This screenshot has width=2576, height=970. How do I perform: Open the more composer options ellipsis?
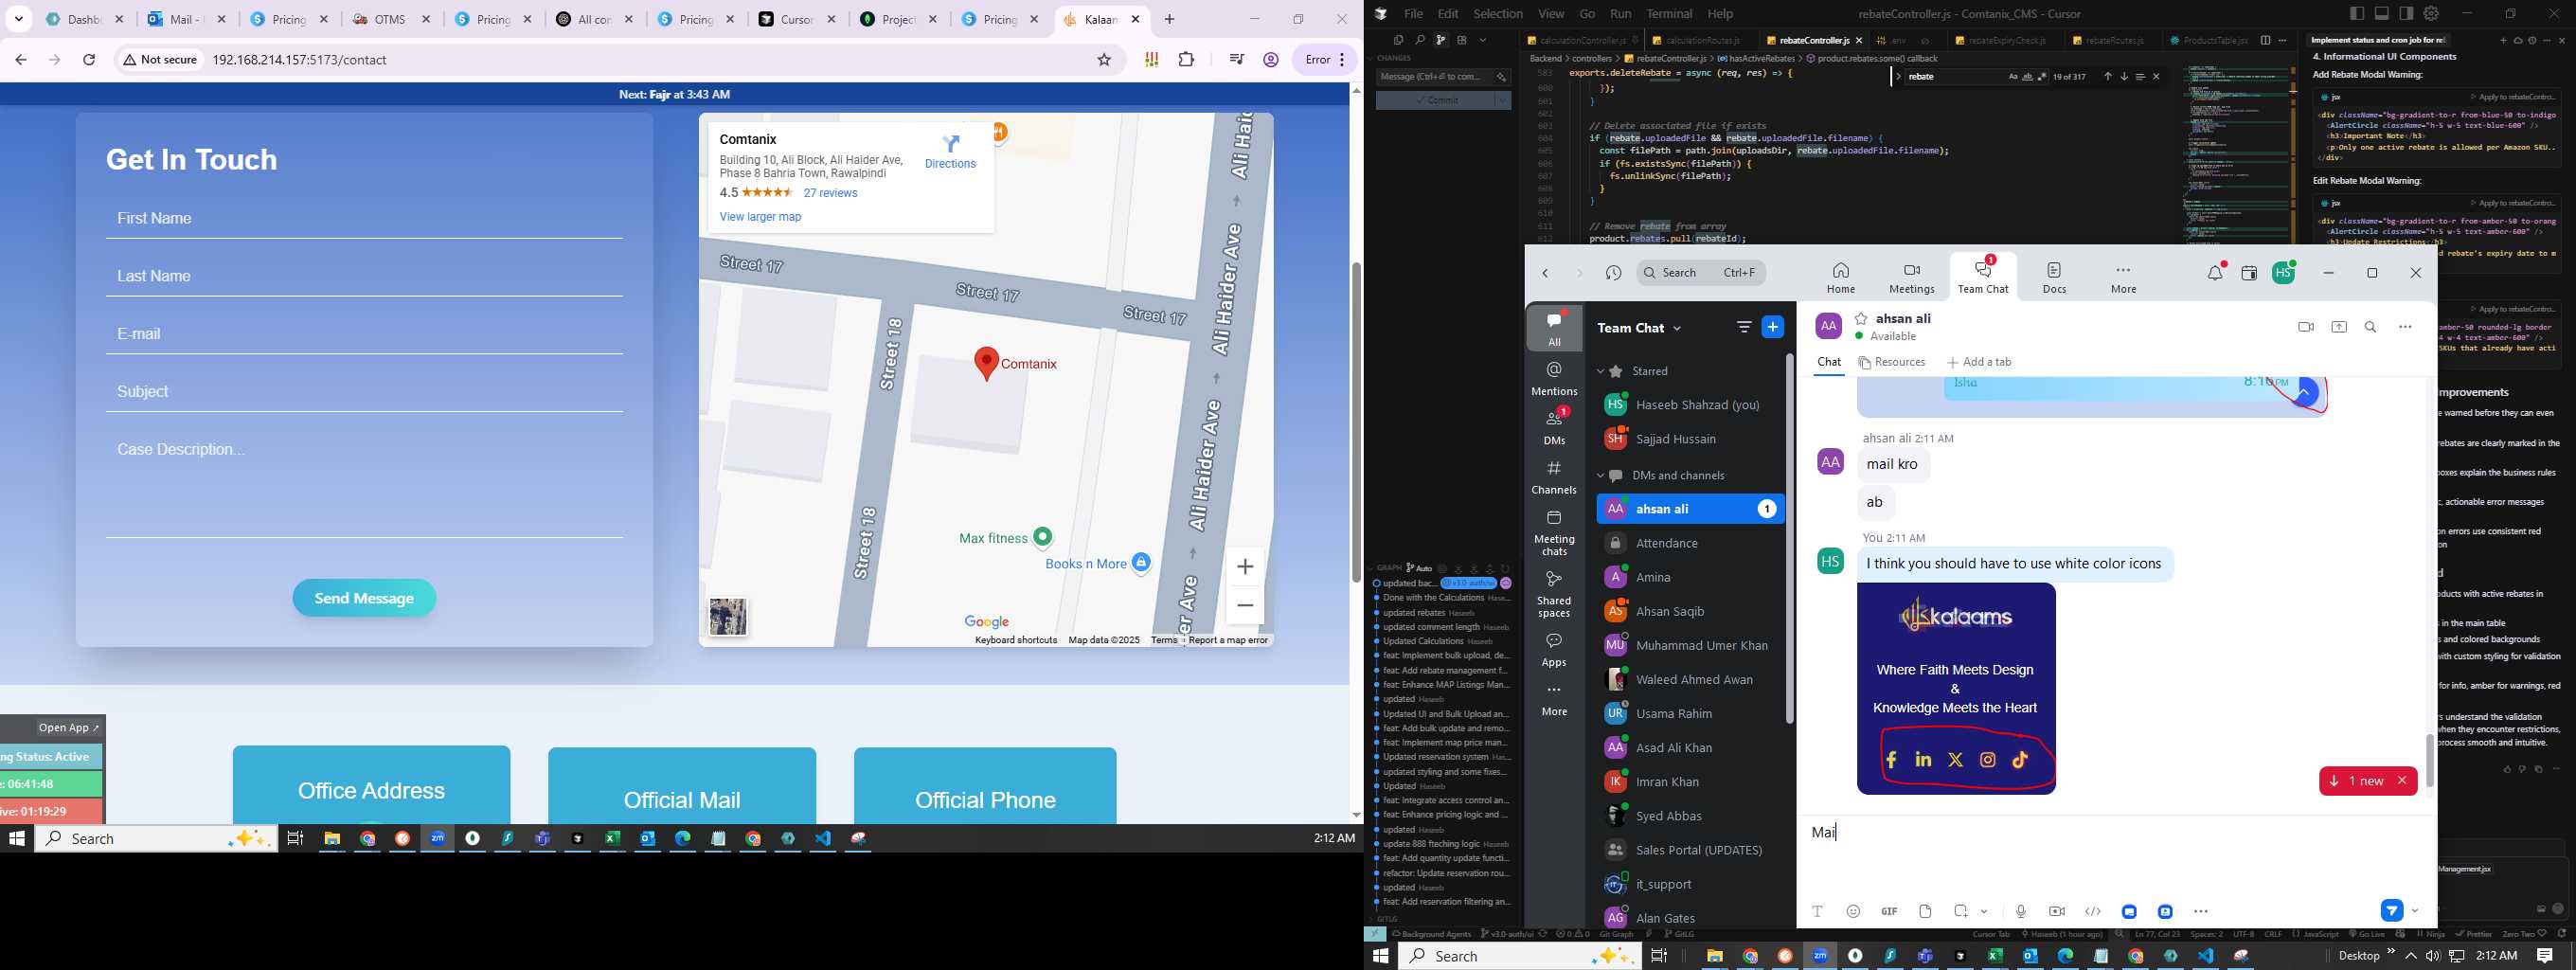[2201, 911]
